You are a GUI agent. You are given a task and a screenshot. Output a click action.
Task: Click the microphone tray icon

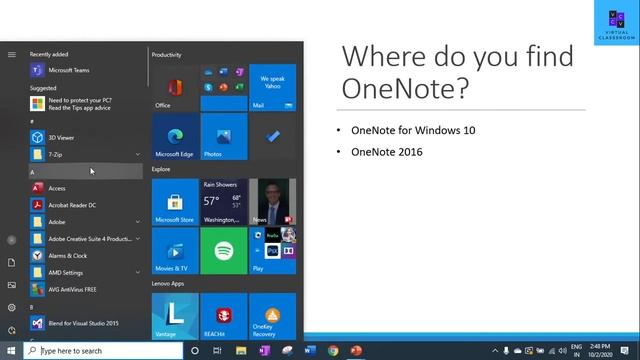click(x=506, y=351)
